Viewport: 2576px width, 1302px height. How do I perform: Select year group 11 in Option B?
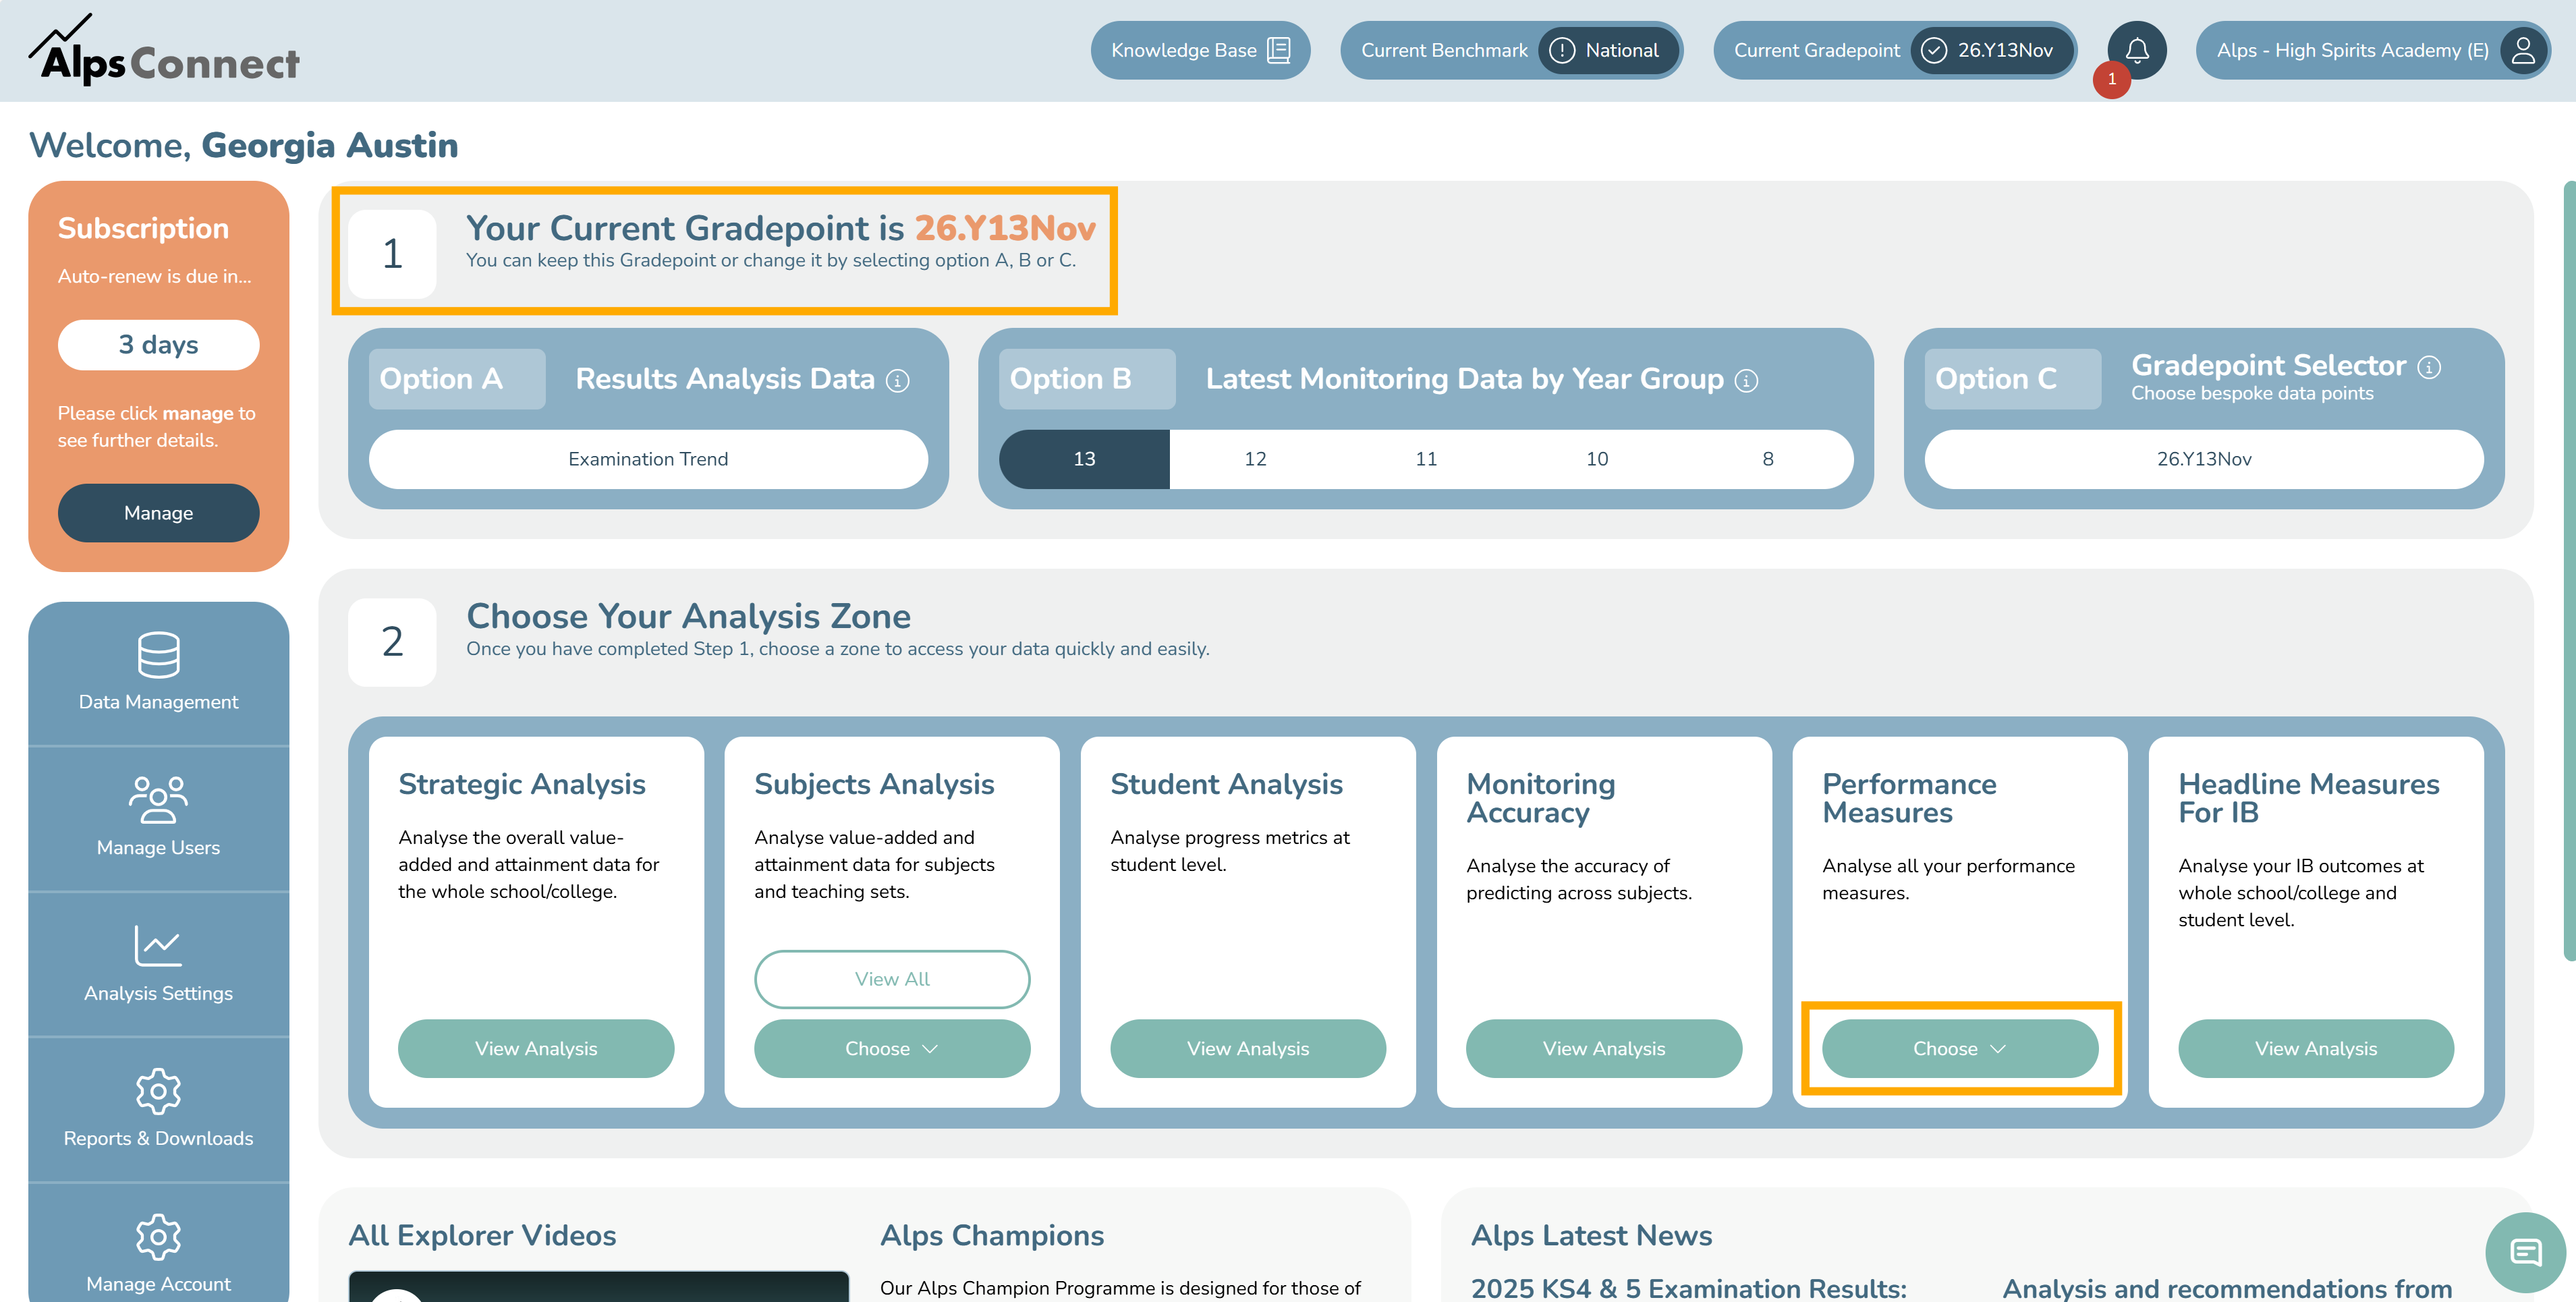(x=1426, y=459)
